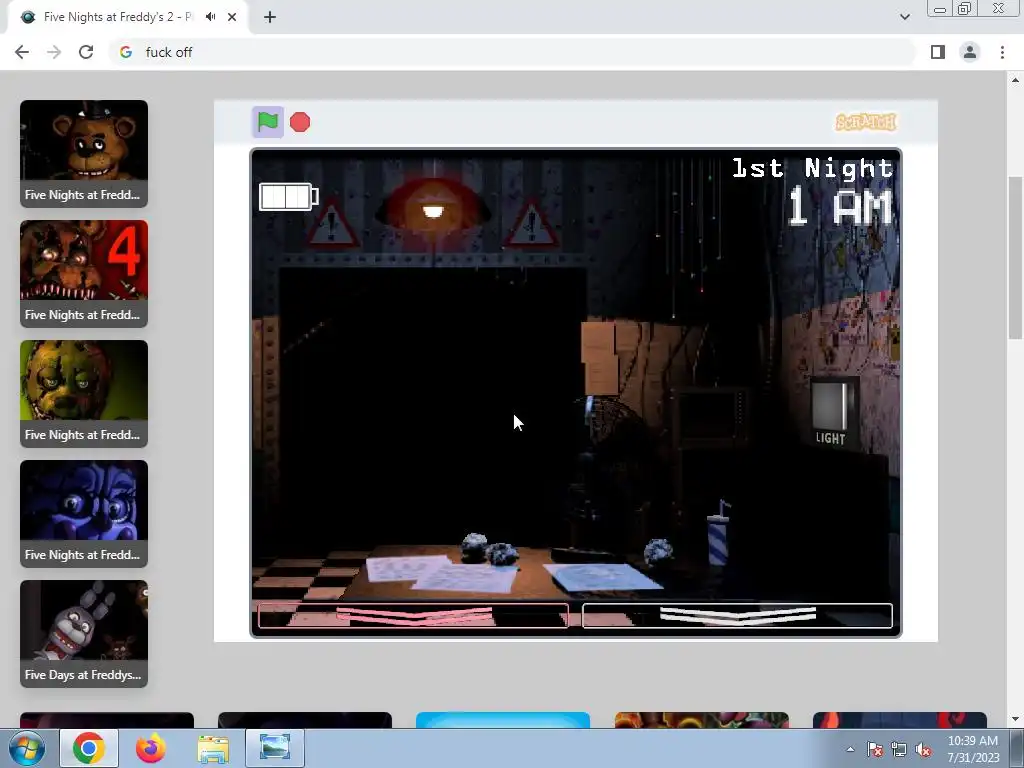1024x768 pixels.
Task: Click the Chrome taskbar icon
Action: click(x=89, y=748)
